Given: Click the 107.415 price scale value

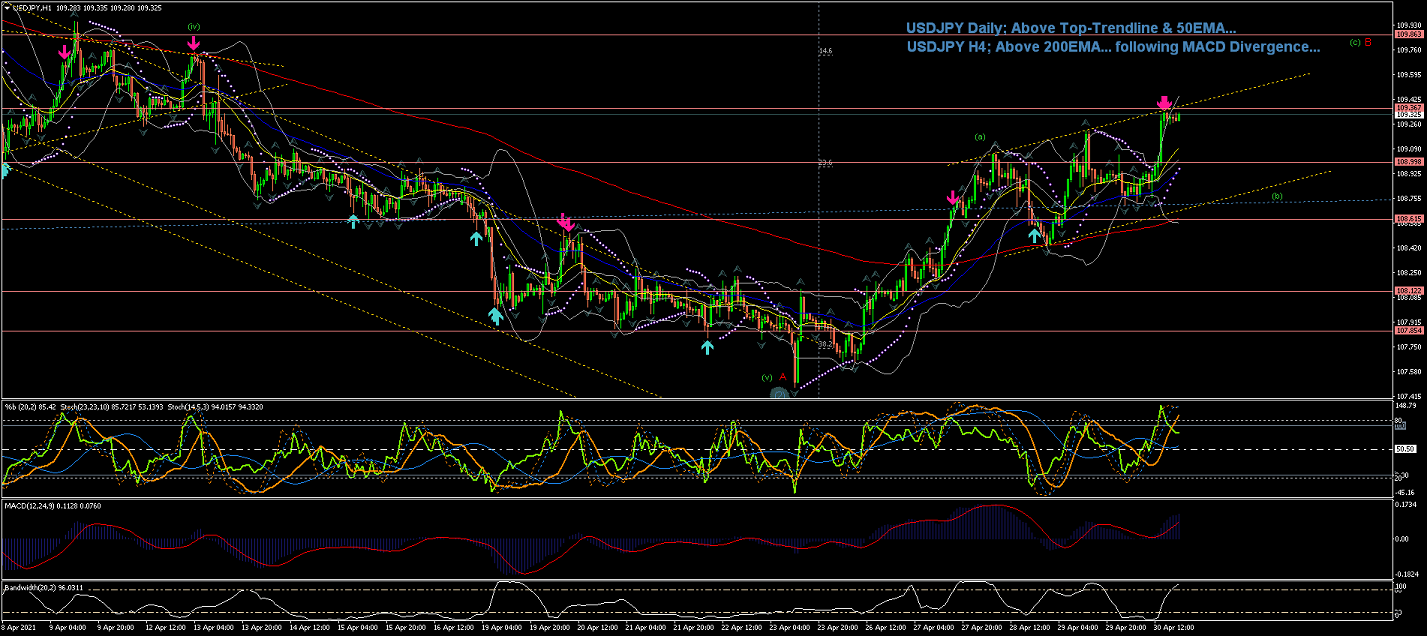Looking at the screenshot, I should [1409, 396].
